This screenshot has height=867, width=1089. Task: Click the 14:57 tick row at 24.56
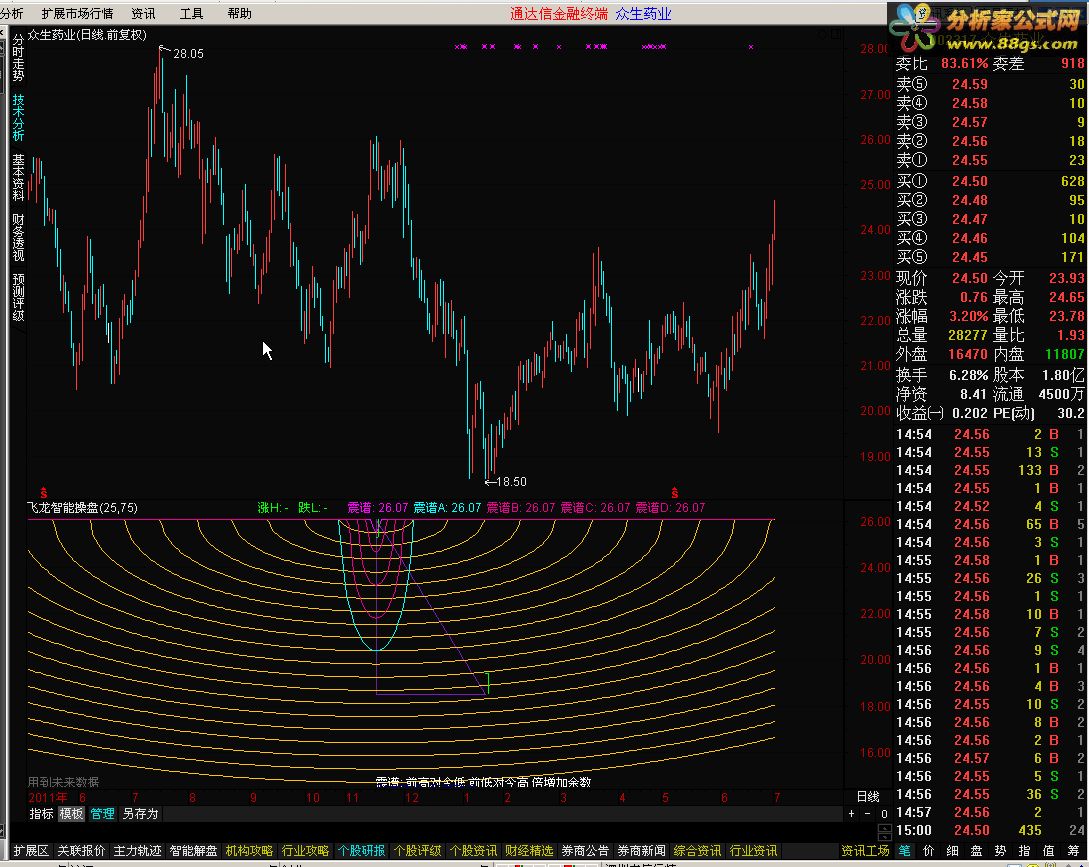(990, 812)
